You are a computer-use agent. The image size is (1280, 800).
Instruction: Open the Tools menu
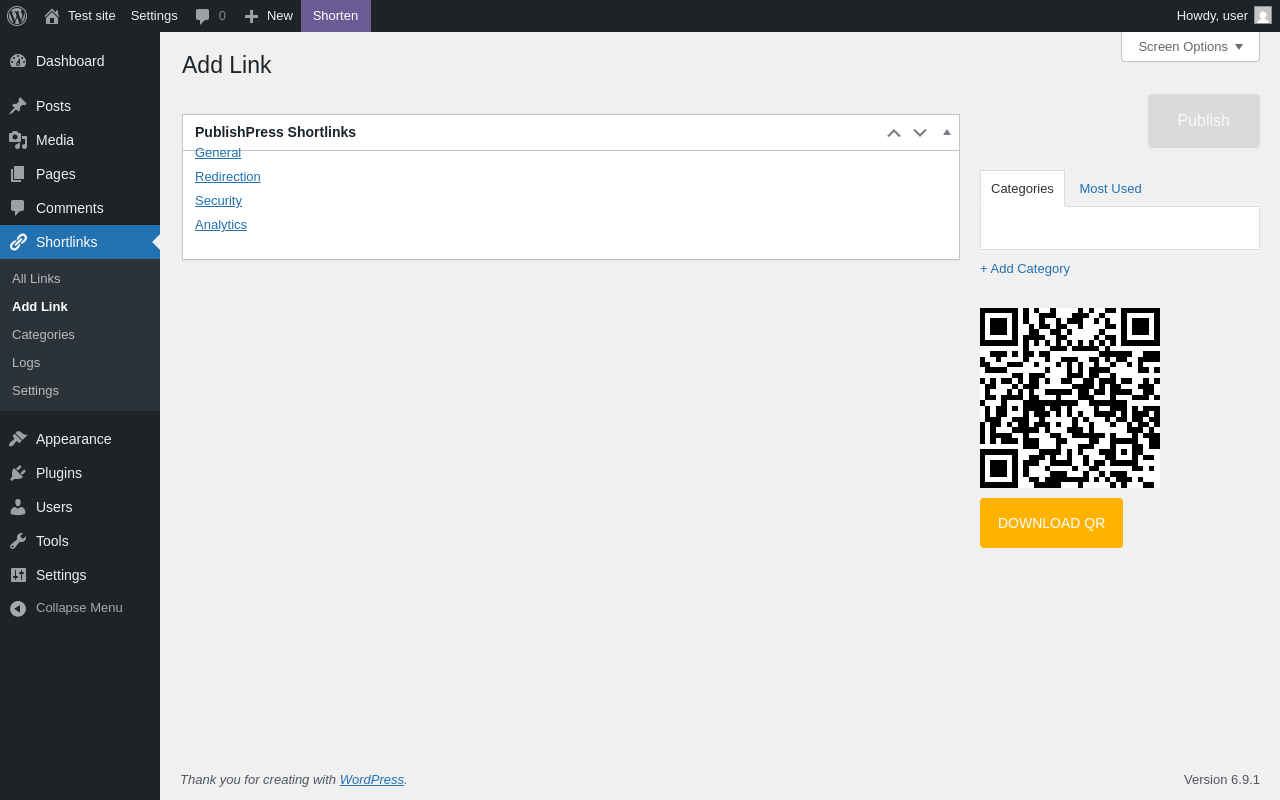[80, 541]
